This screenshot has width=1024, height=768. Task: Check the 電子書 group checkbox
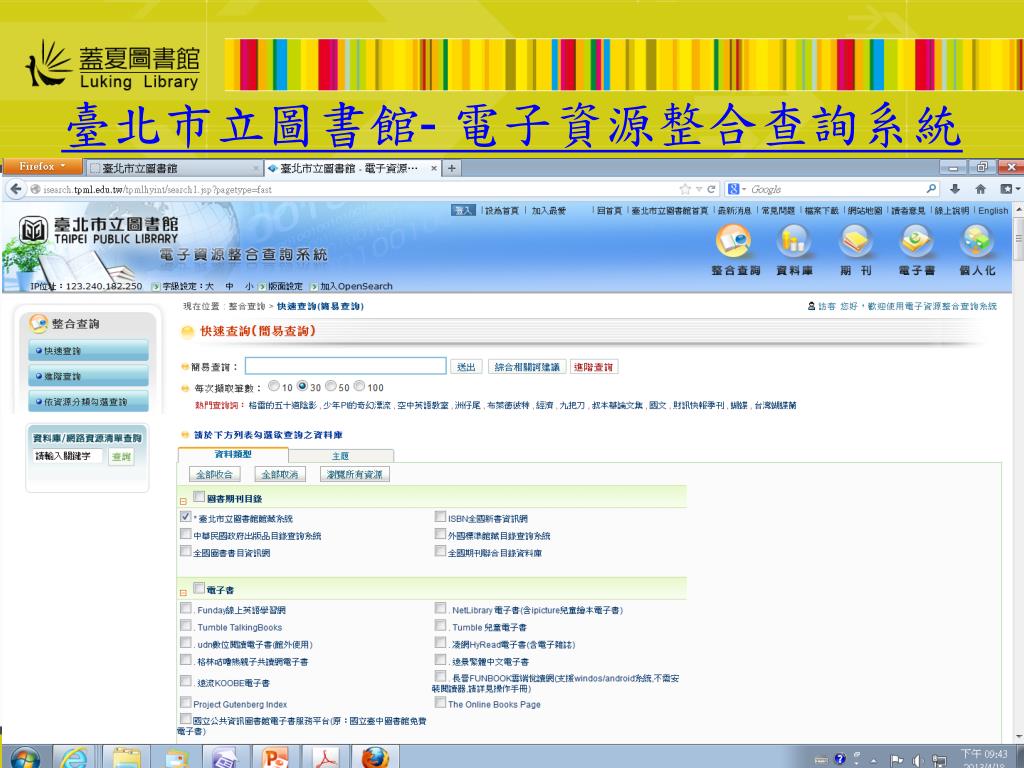click(199, 588)
